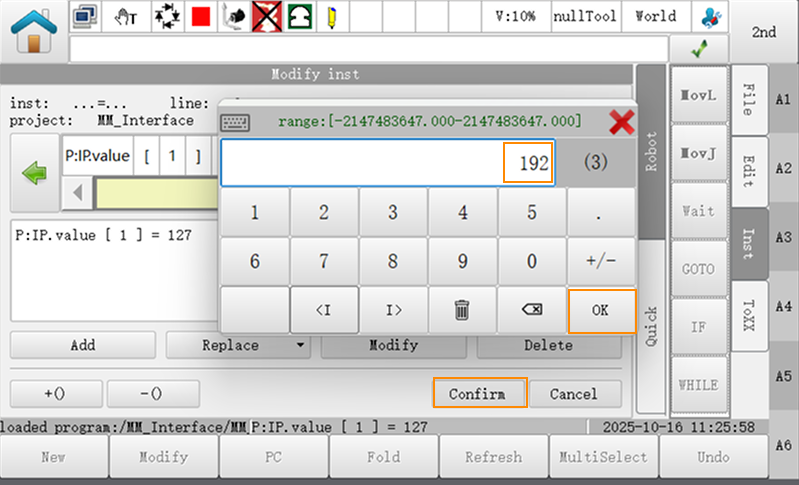Open the World coordinate selector

point(656,17)
